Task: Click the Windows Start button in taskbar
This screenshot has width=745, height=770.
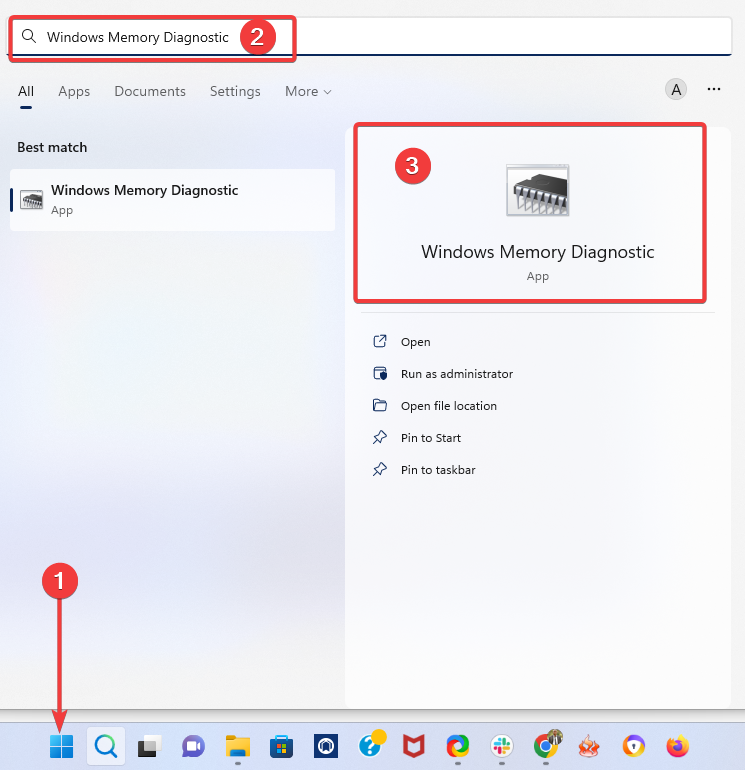Action: (x=61, y=746)
